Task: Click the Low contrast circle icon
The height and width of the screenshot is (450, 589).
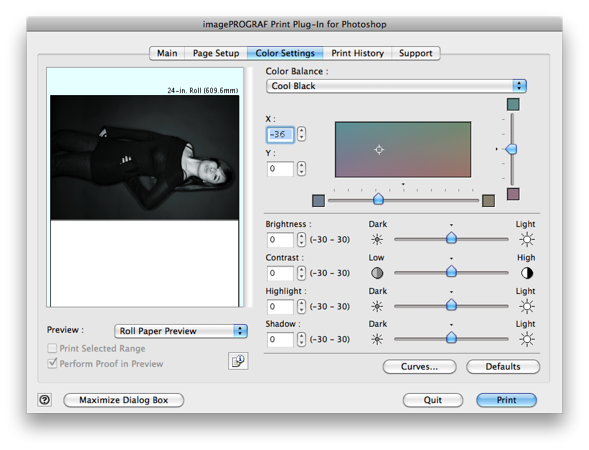Action: (377, 273)
